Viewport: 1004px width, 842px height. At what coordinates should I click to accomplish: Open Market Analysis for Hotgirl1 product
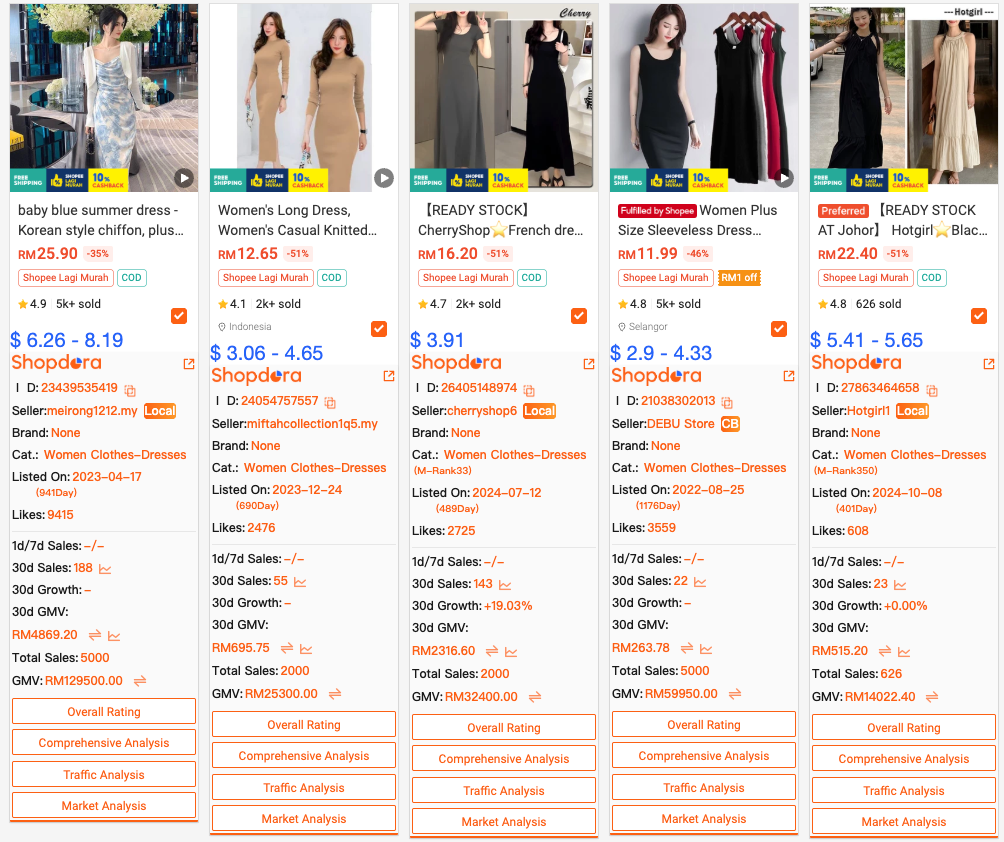click(903, 822)
